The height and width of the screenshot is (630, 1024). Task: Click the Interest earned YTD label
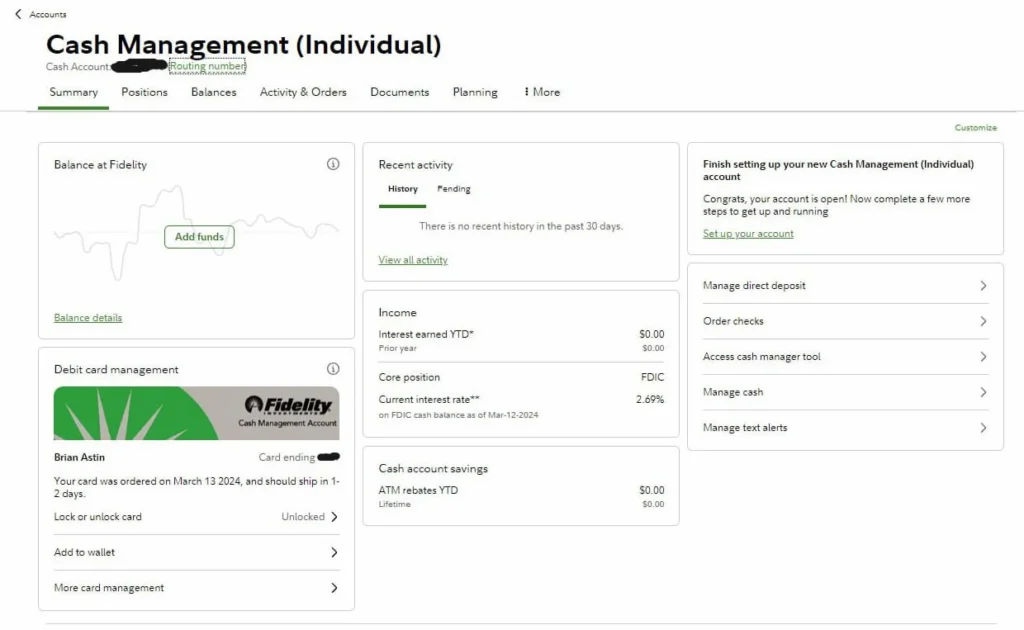[x=426, y=334]
